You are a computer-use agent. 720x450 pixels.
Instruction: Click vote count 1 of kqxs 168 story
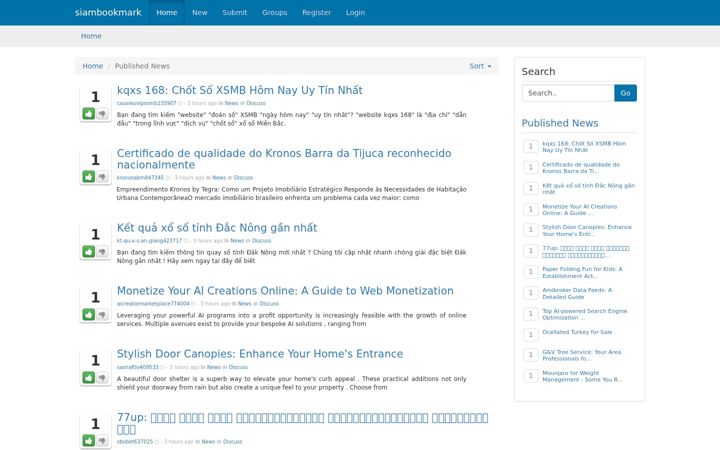[x=95, y=97]
